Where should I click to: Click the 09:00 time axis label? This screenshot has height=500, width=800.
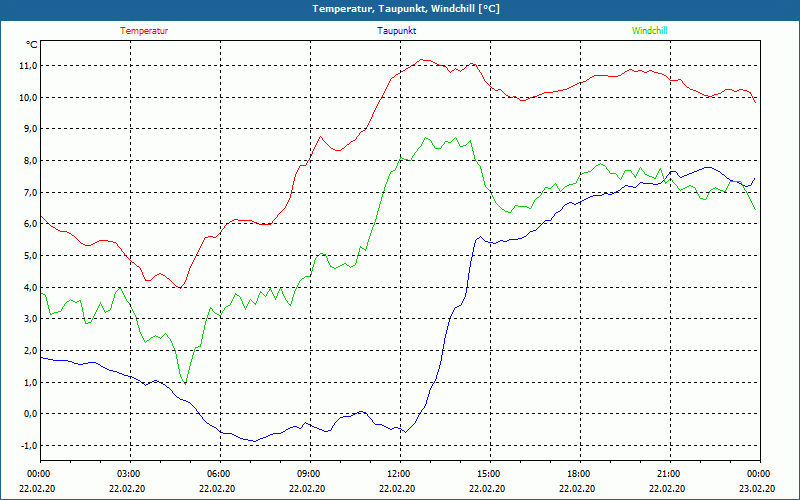pyautogui.click(x=308, y=474)
